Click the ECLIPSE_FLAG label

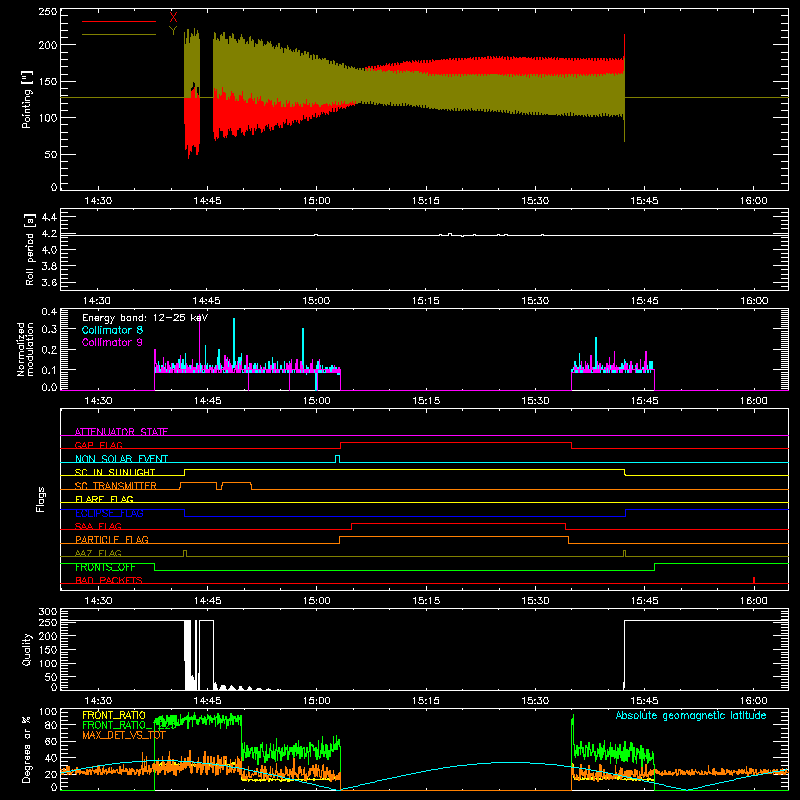pyautogui.click(x=109, y=513)
